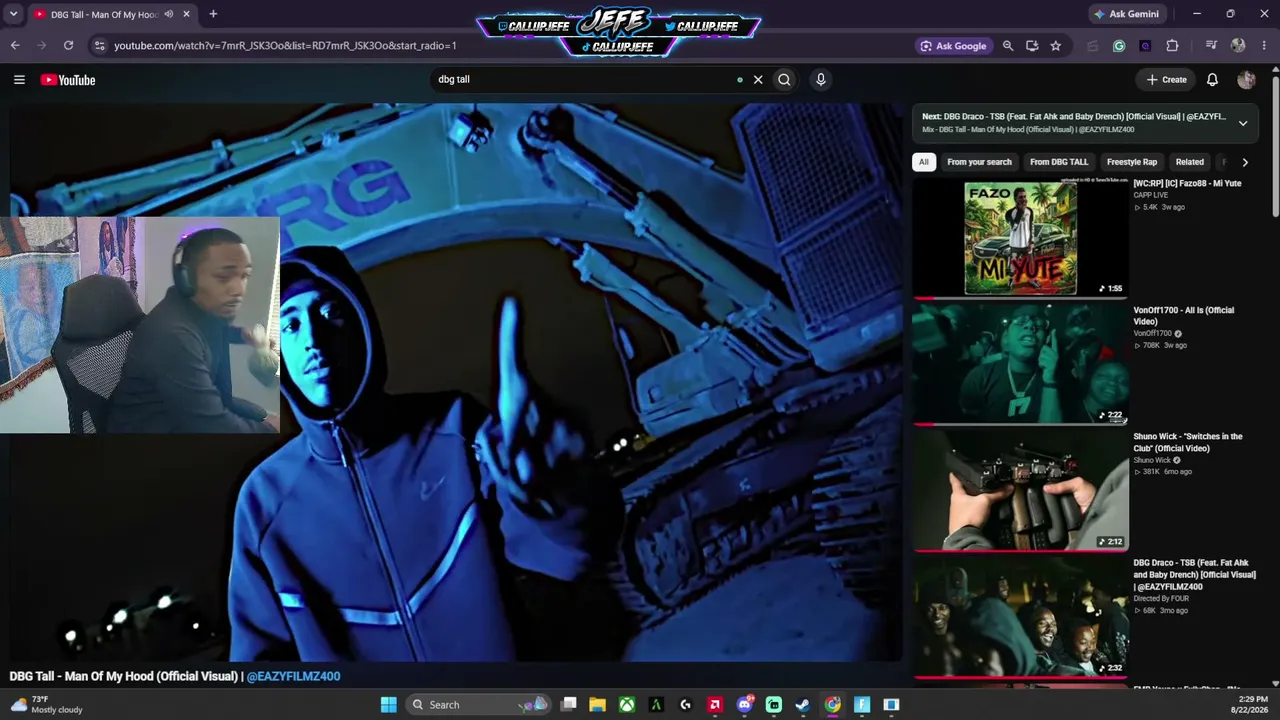Select the All filter chip
The width and height of the screenshot is (1280, 720).
pos(923,162)
